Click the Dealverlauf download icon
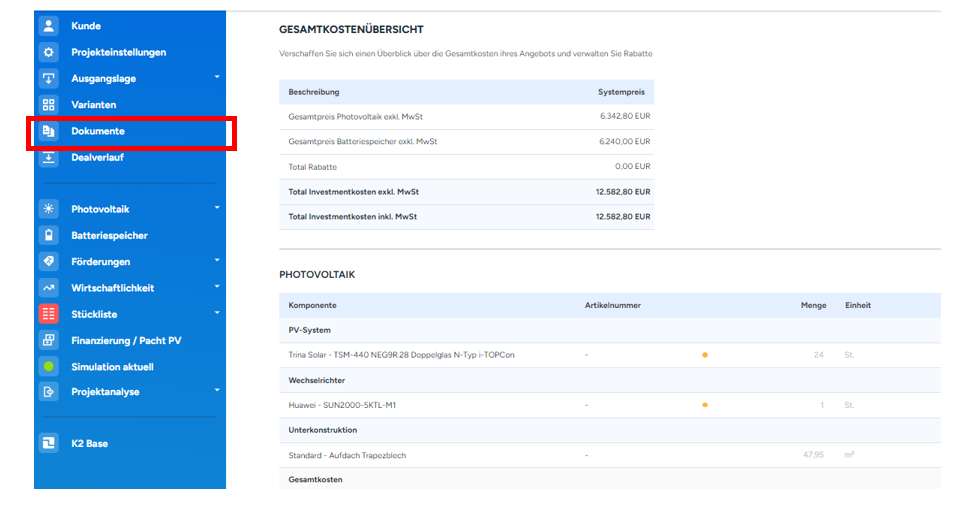Screen dimensions: 957x505 (x=48, y=157)
